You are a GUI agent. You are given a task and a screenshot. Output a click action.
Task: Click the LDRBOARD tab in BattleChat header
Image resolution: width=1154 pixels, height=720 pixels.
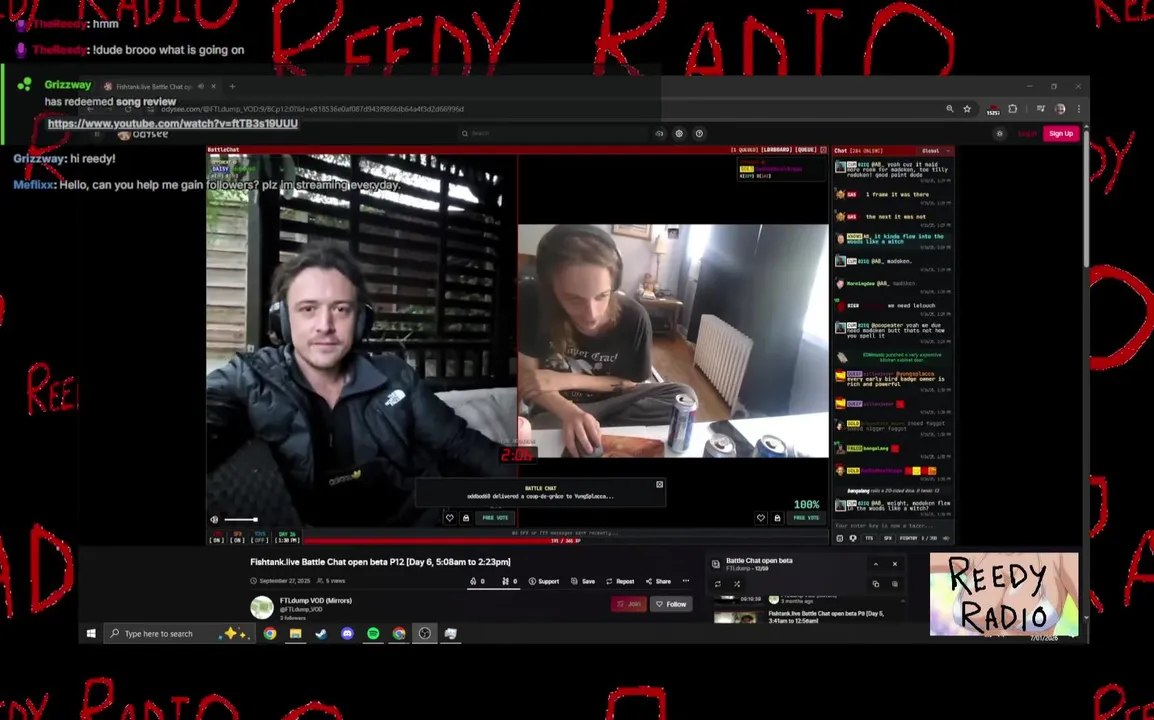776,149
